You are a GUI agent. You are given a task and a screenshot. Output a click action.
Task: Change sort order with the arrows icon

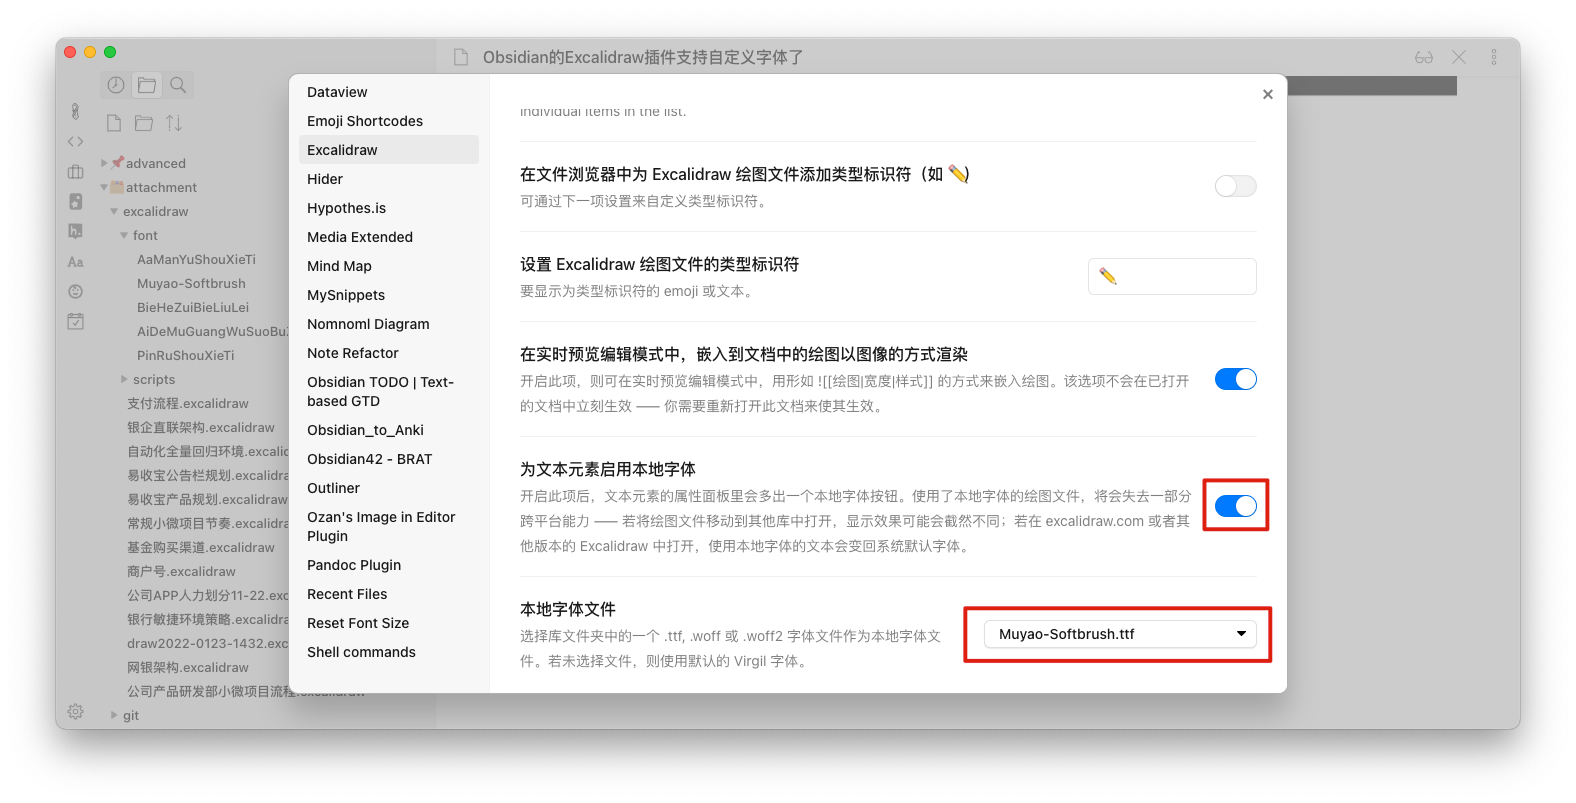pyautogui.click(x=174, y=123)
